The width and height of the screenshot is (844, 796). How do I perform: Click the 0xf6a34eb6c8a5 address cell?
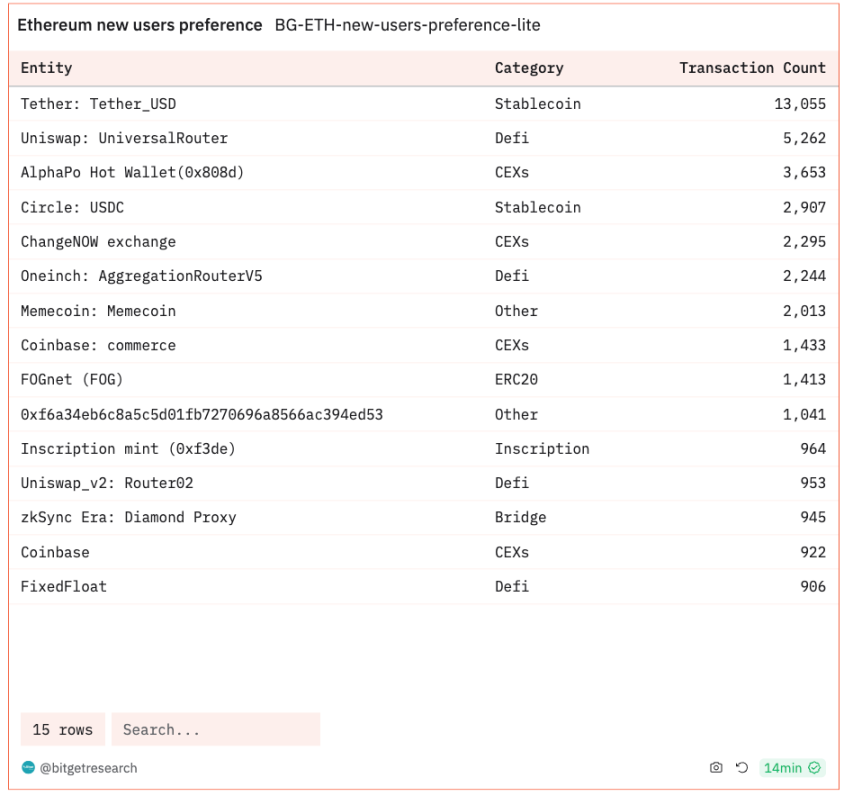coord(202,414)
